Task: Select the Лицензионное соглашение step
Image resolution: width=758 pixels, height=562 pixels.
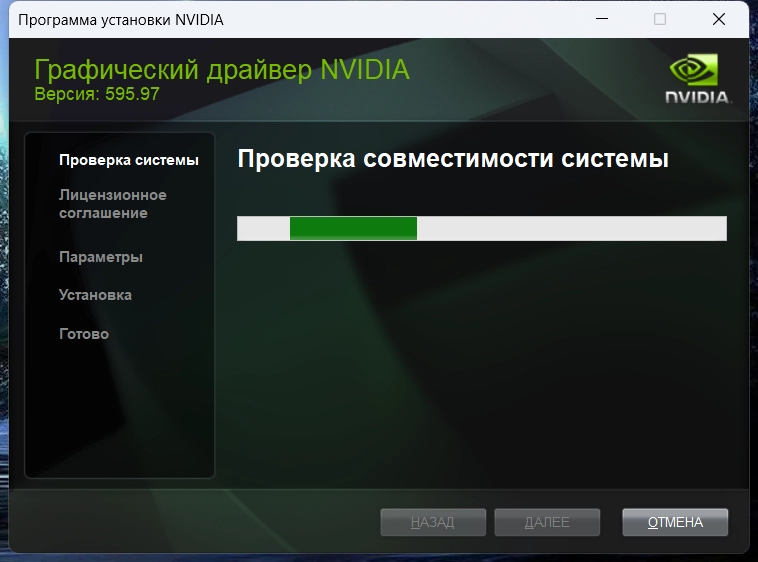Action: (113, 204)
